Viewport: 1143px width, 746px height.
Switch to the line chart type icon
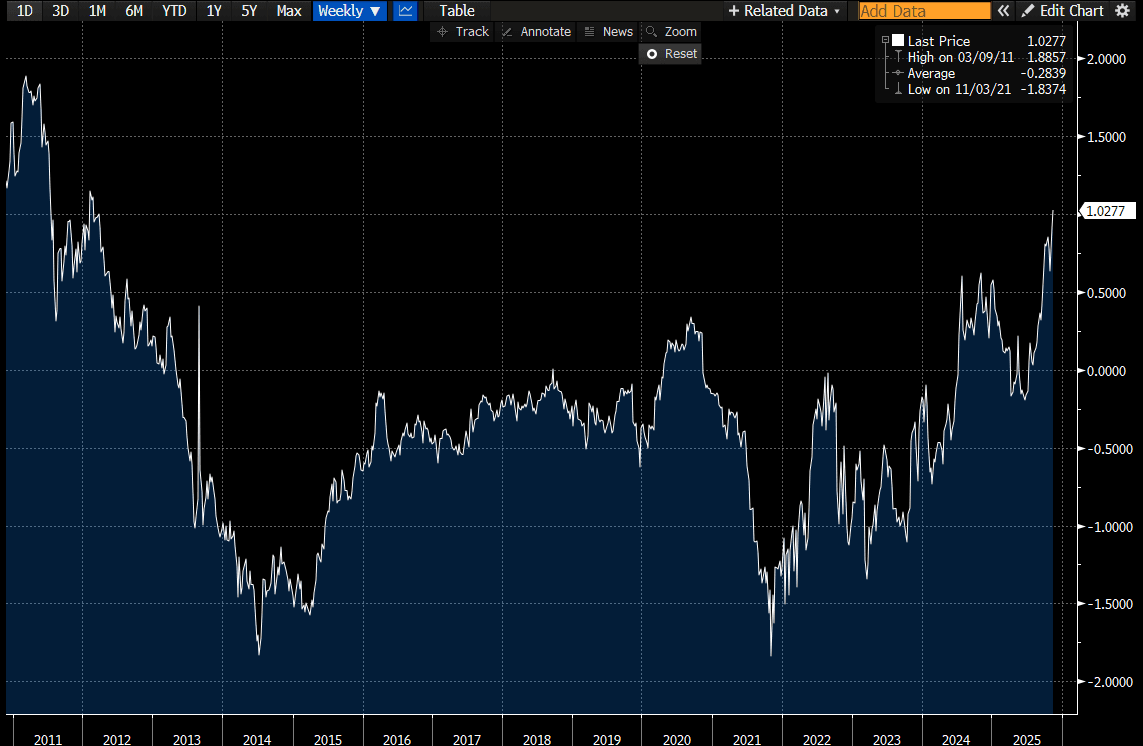tap(405, 11)
